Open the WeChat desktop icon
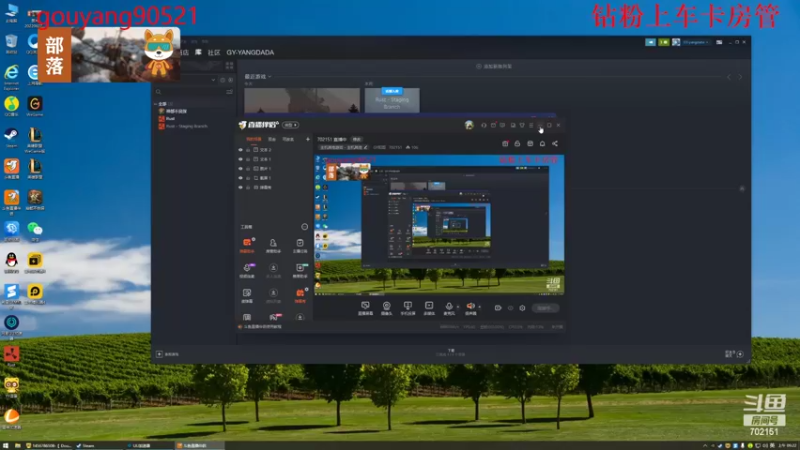Viewport: 800px width, 450px height. pyautogui.click(x=35, y=231)
